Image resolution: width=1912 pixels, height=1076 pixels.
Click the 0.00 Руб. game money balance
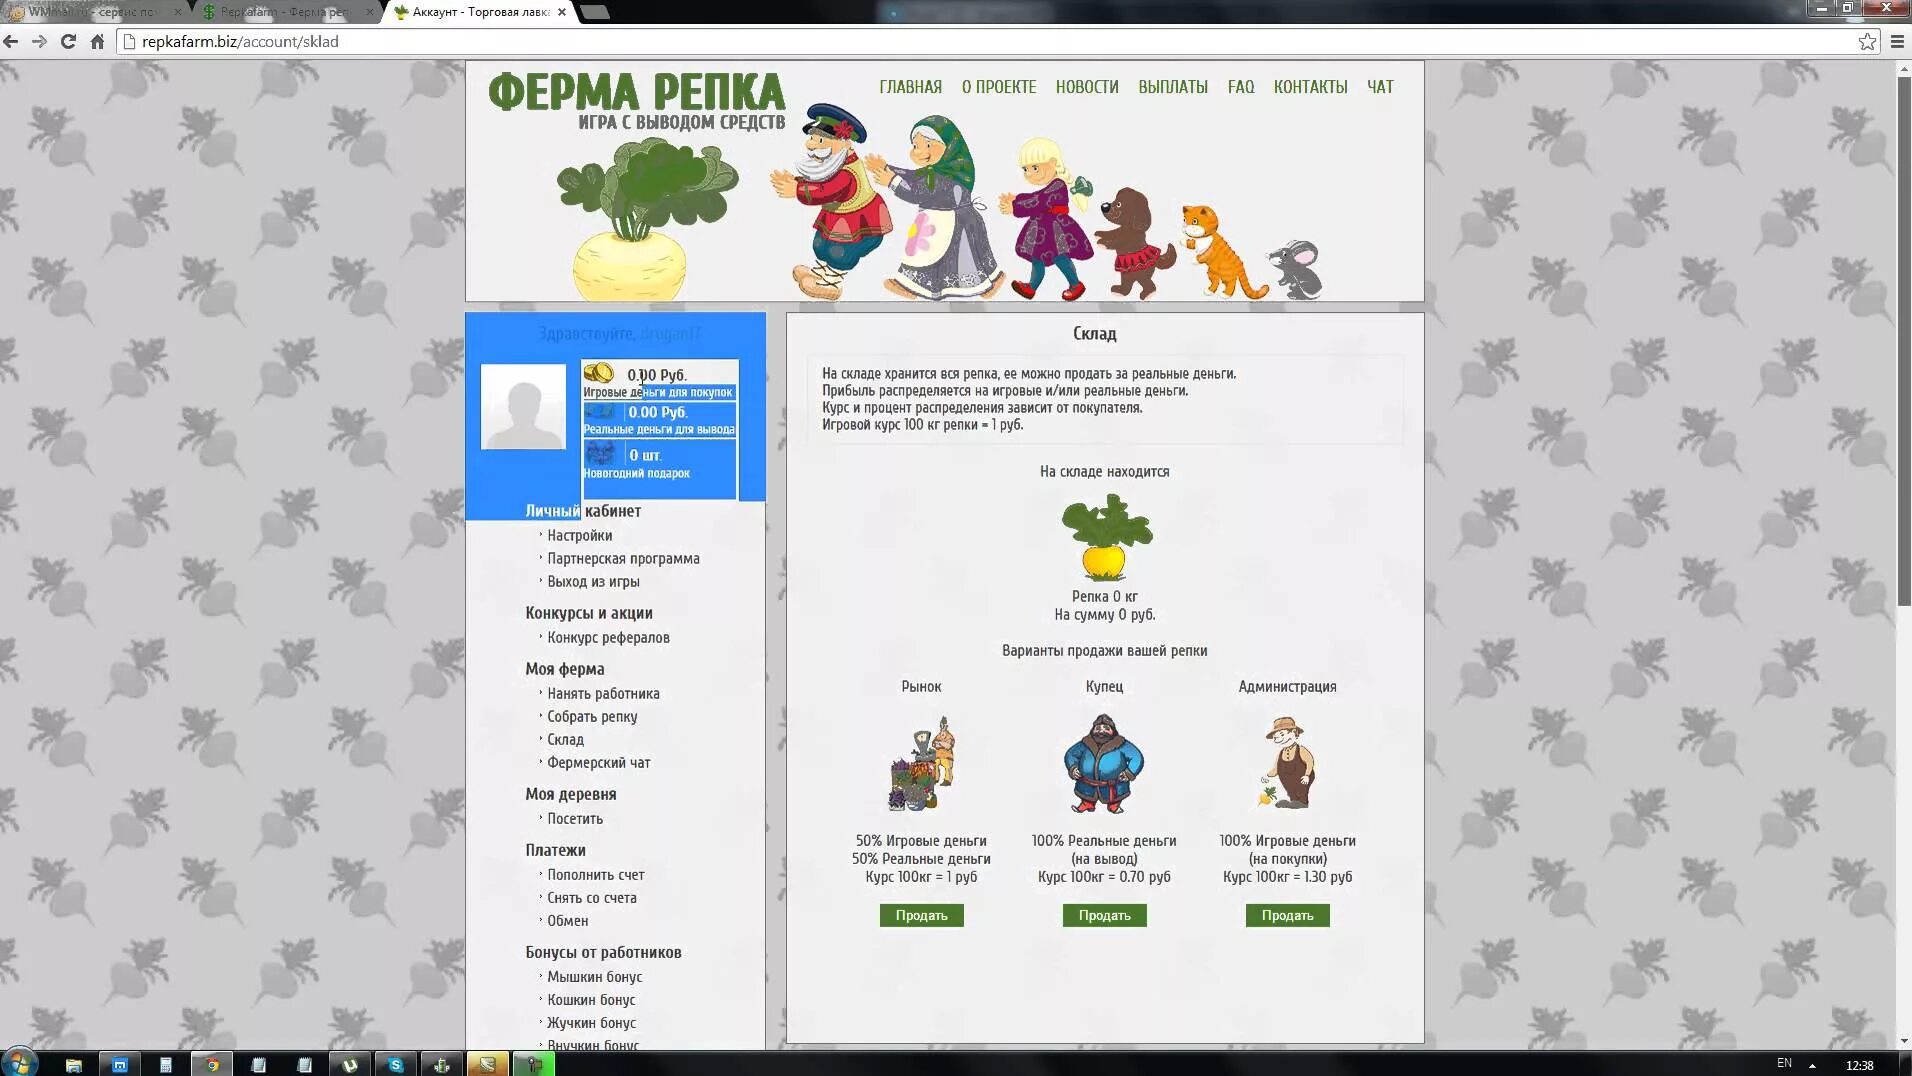(x=657, y=375)
